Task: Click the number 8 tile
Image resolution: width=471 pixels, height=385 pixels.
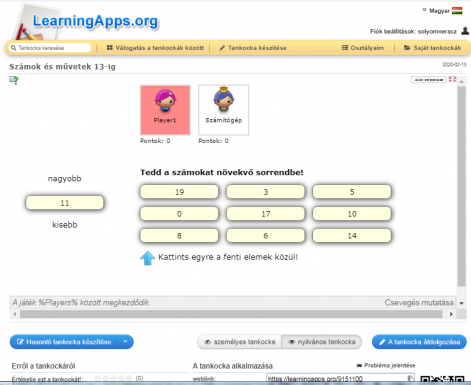Action: (x=179, y=236)
